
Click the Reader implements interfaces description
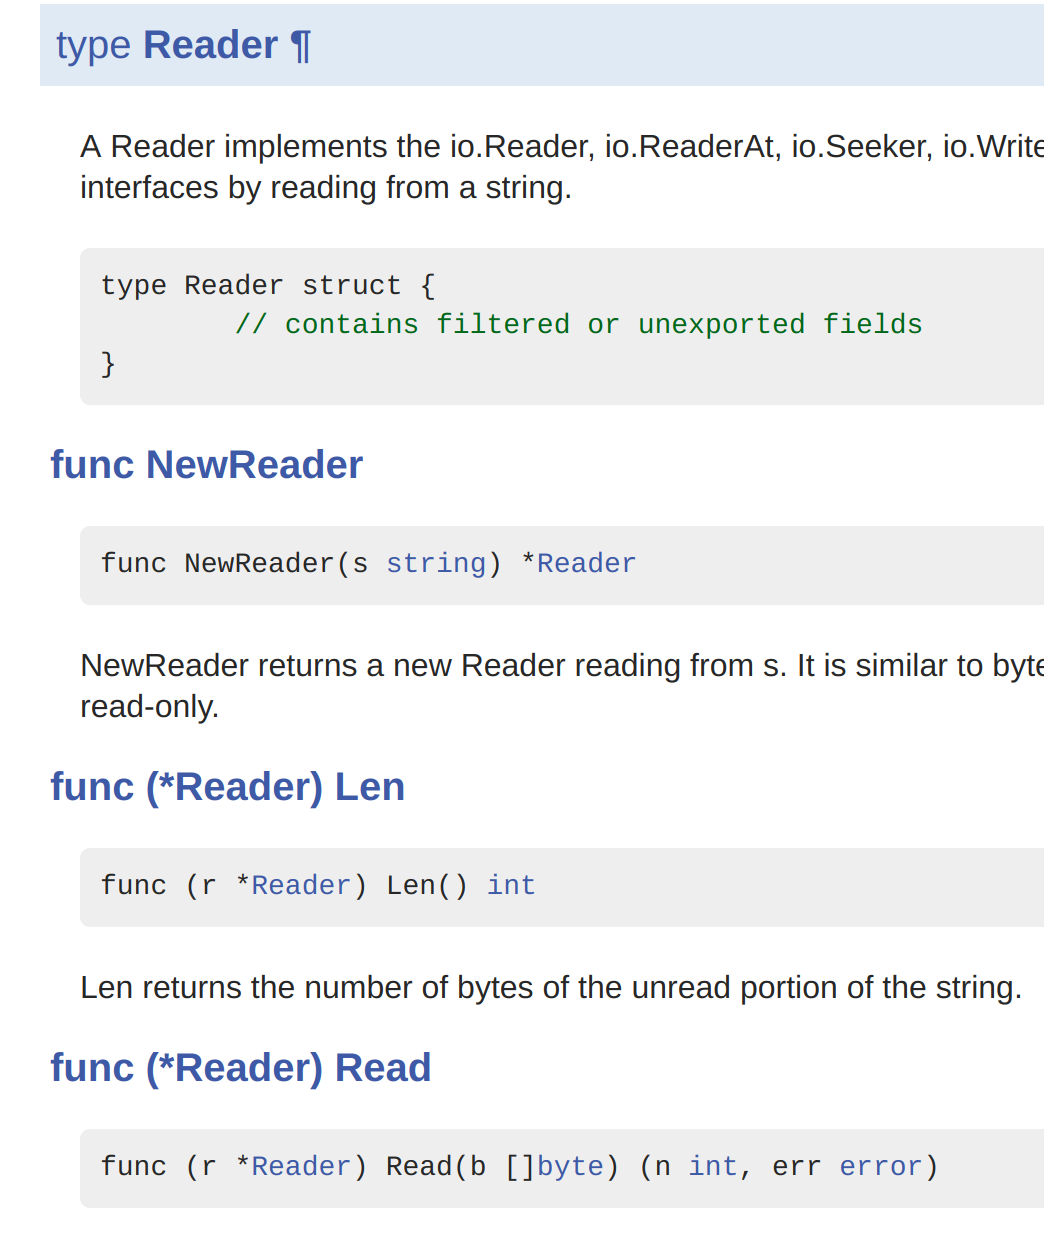click(x=562, y=167)
